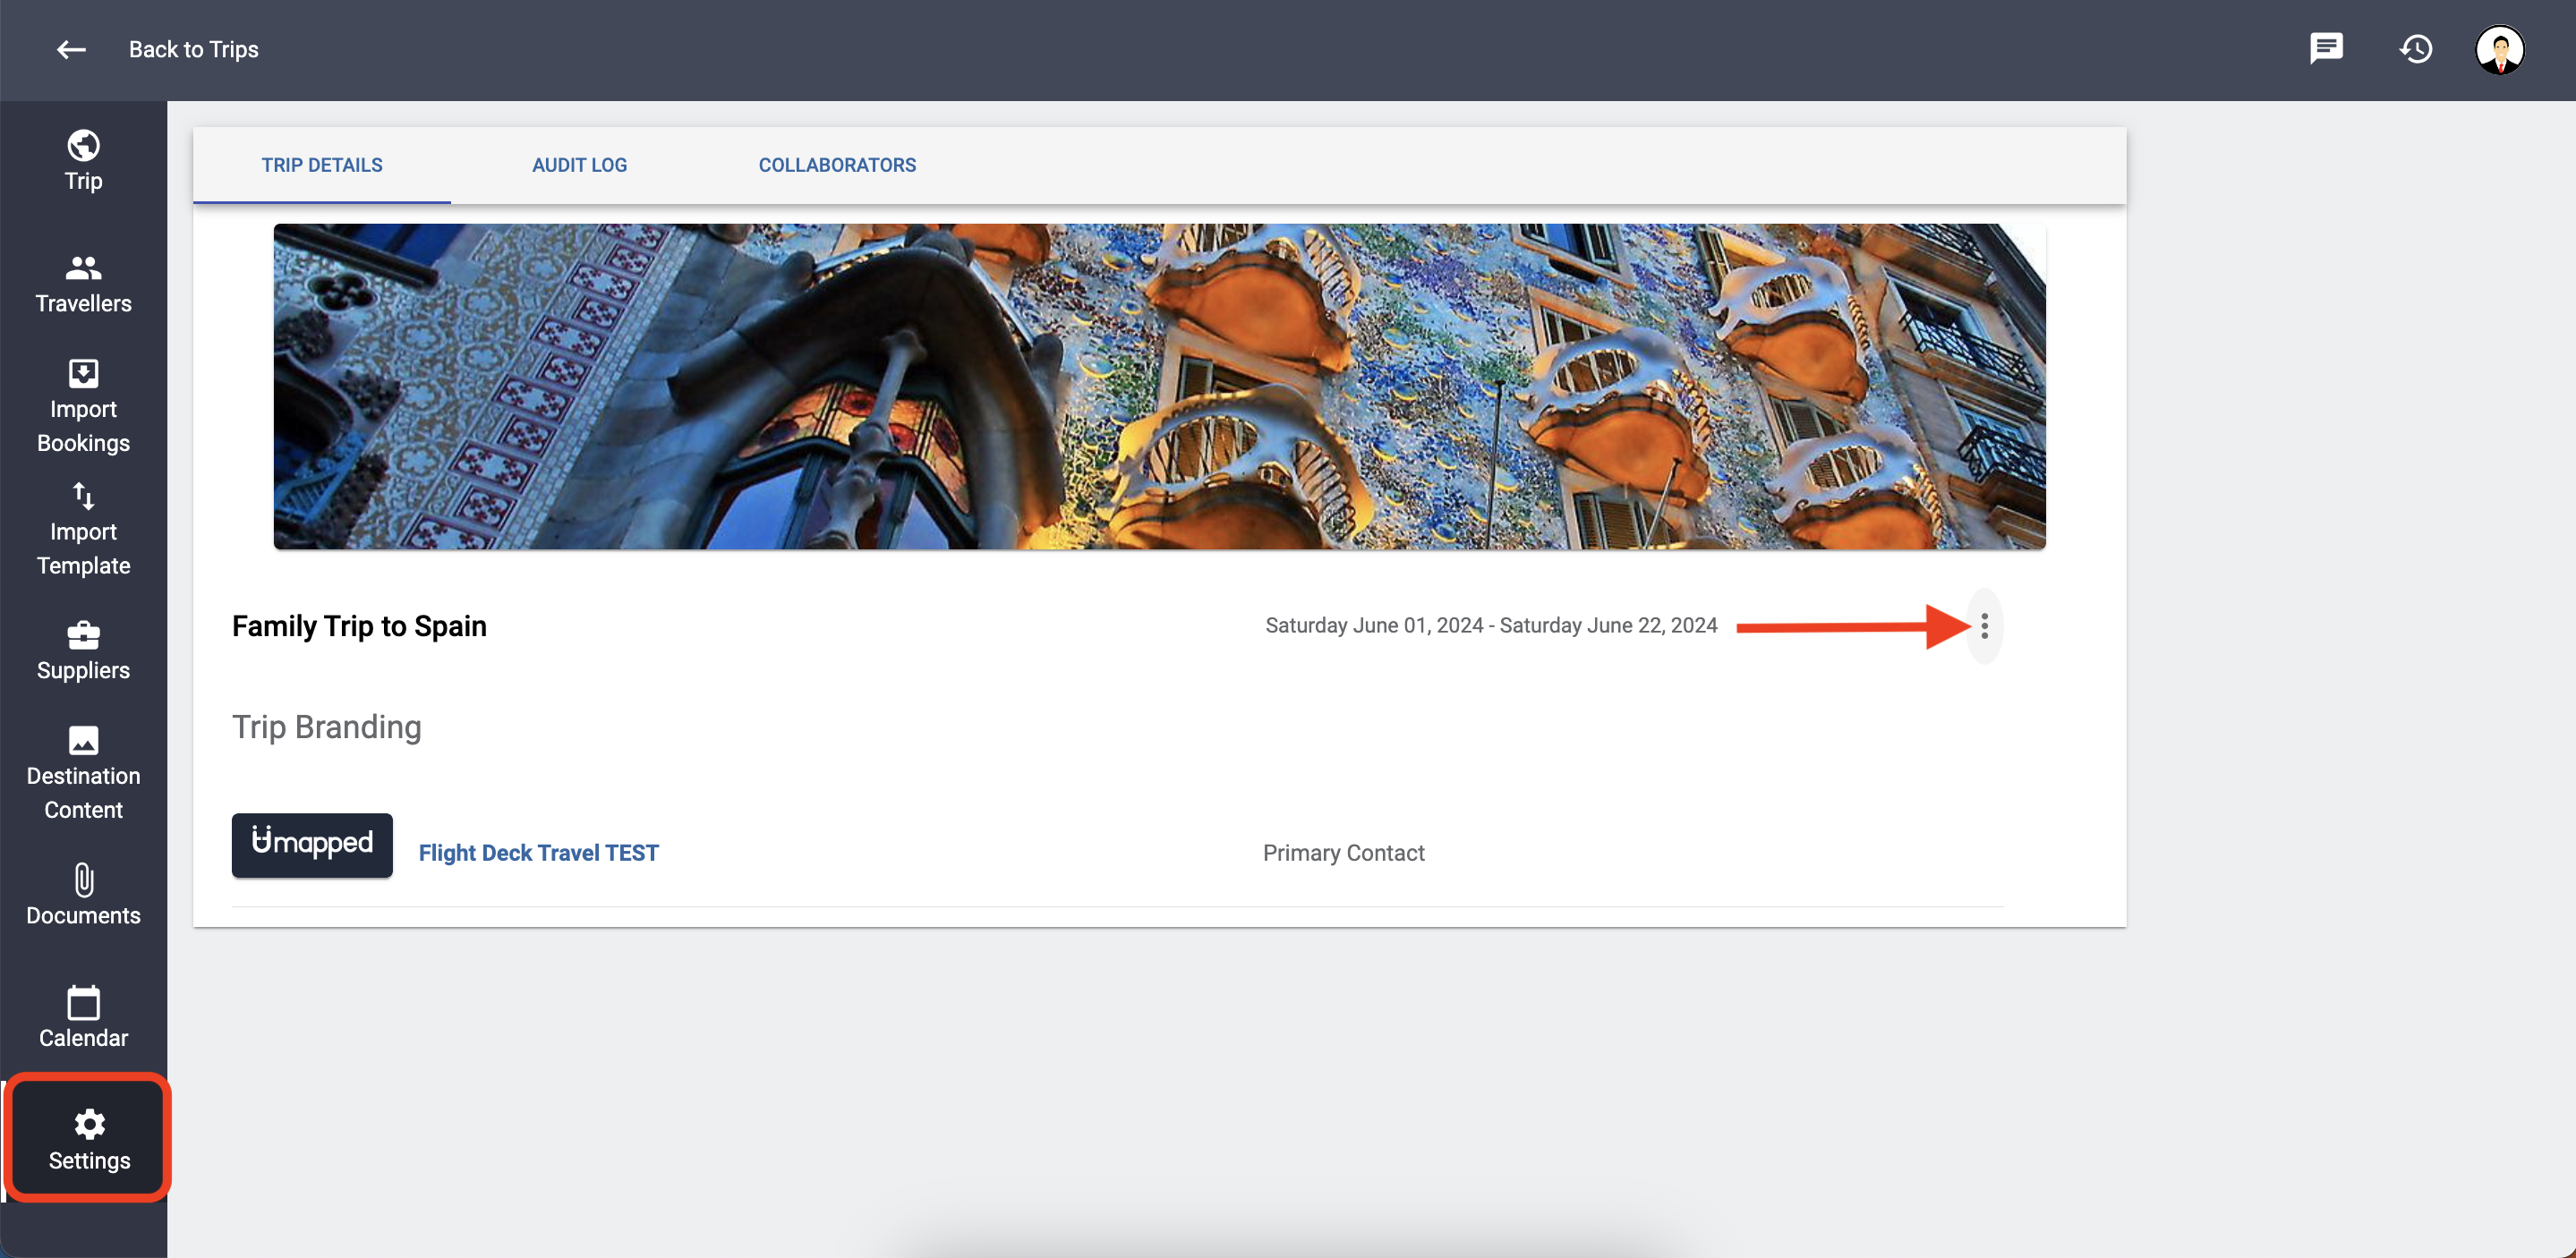Open the Travellers section
Viewport: 2576px width, 1258px height.
[83, 284]
